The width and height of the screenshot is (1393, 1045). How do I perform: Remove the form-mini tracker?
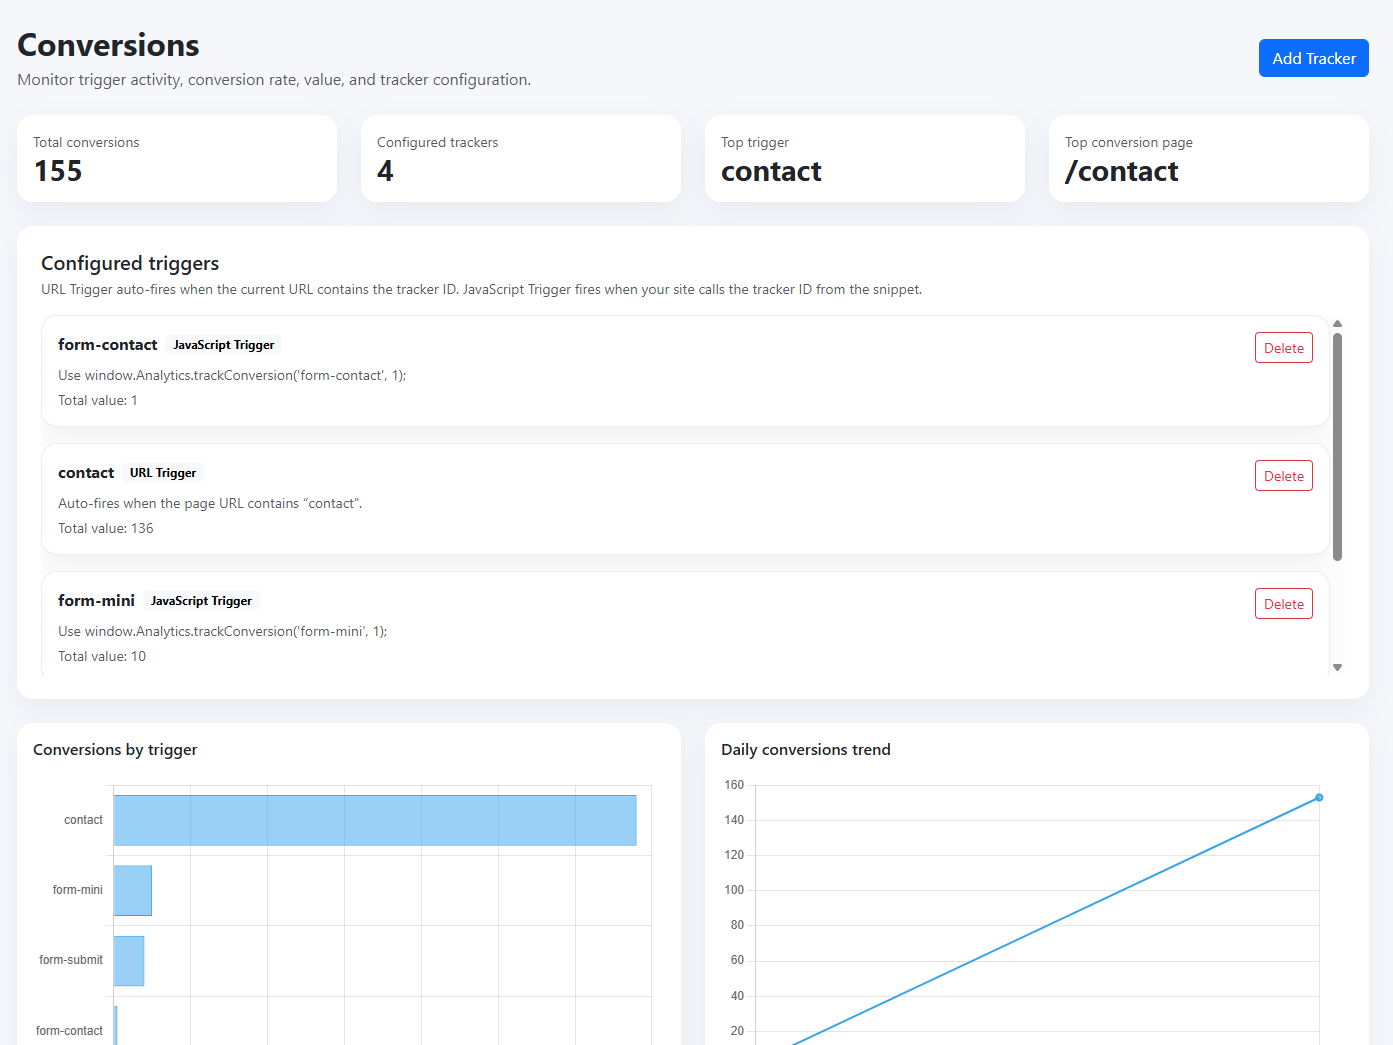pos(1283,604)
